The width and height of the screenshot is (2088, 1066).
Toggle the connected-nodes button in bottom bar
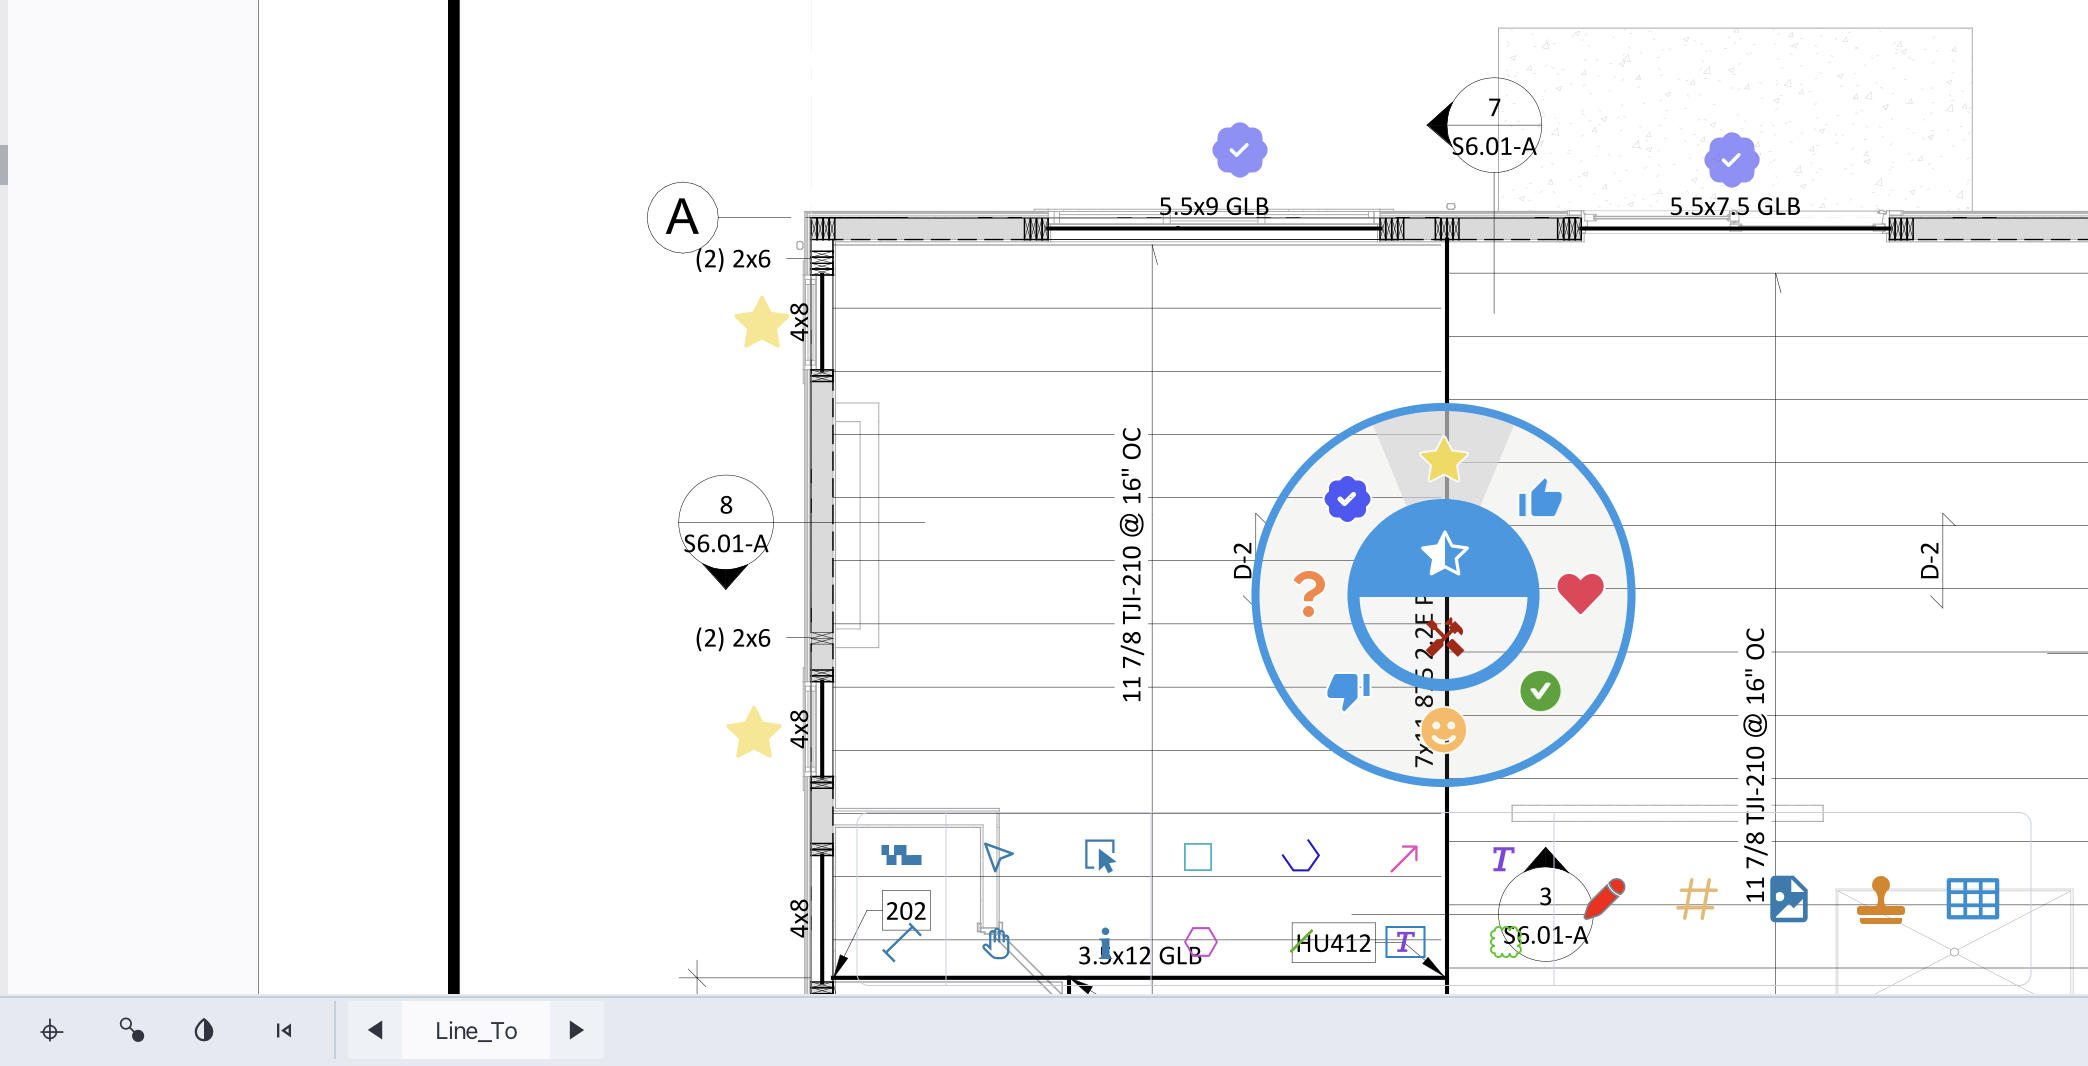tap(132, 1030)
